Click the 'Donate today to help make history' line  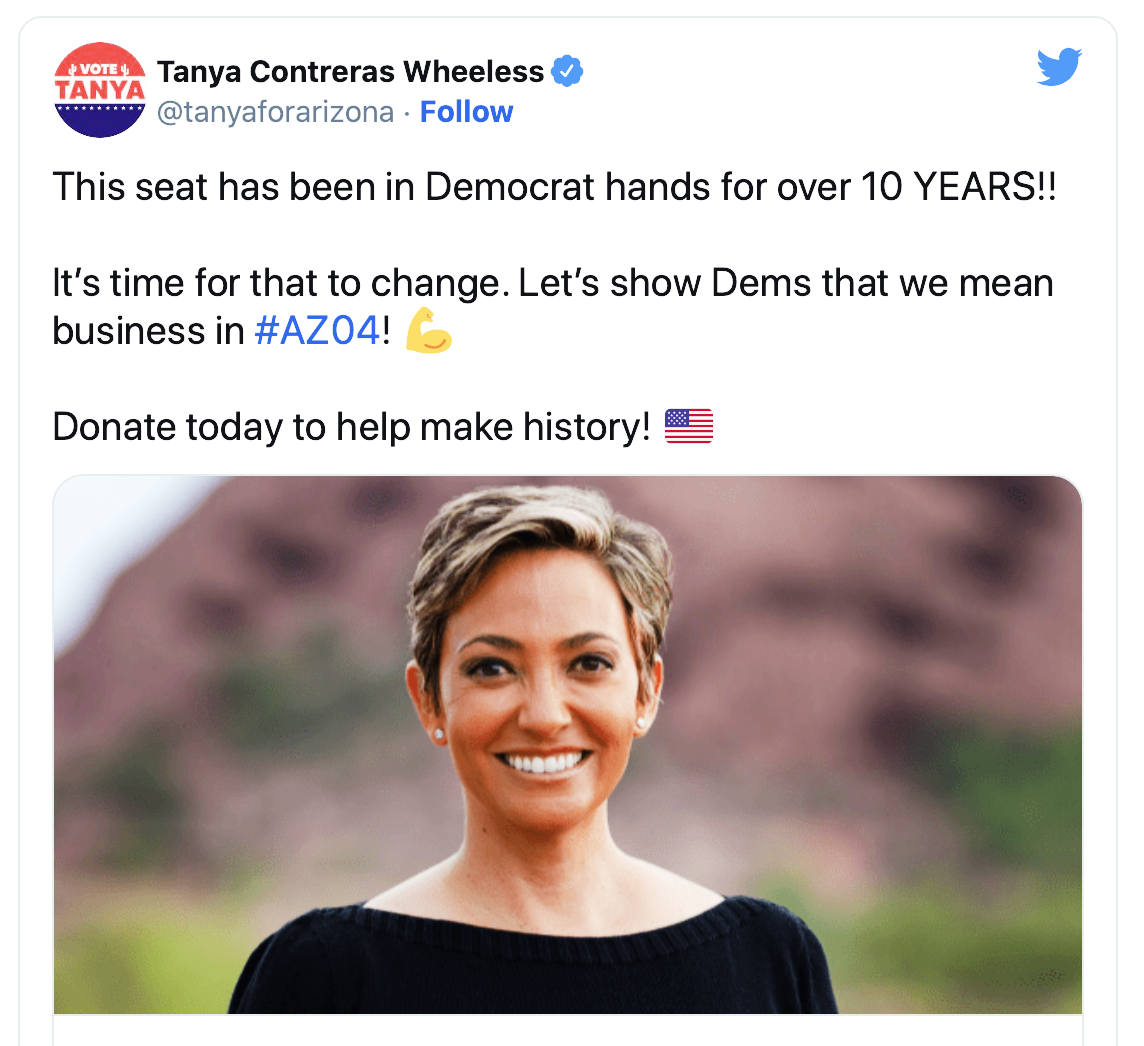click(351, 427)
